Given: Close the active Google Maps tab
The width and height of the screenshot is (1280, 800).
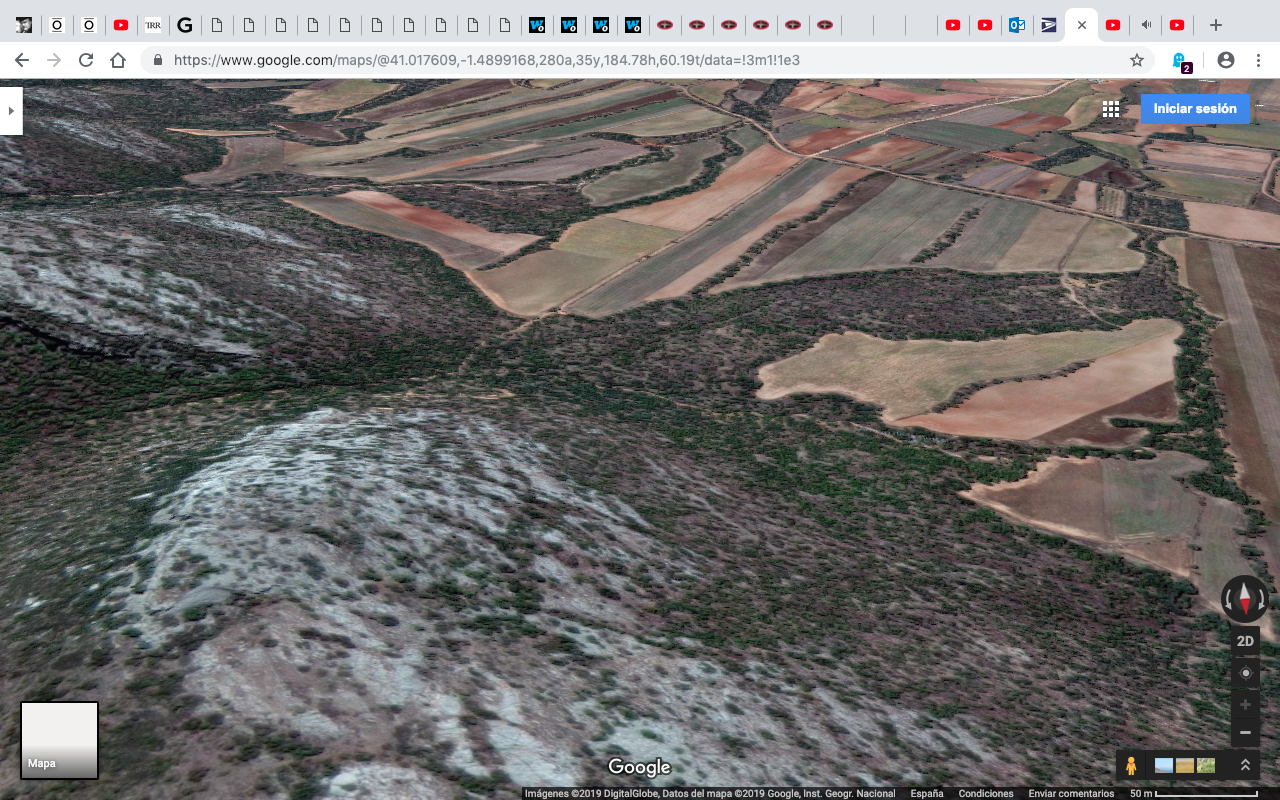Looking at the screenshot, I should 1081,25.
